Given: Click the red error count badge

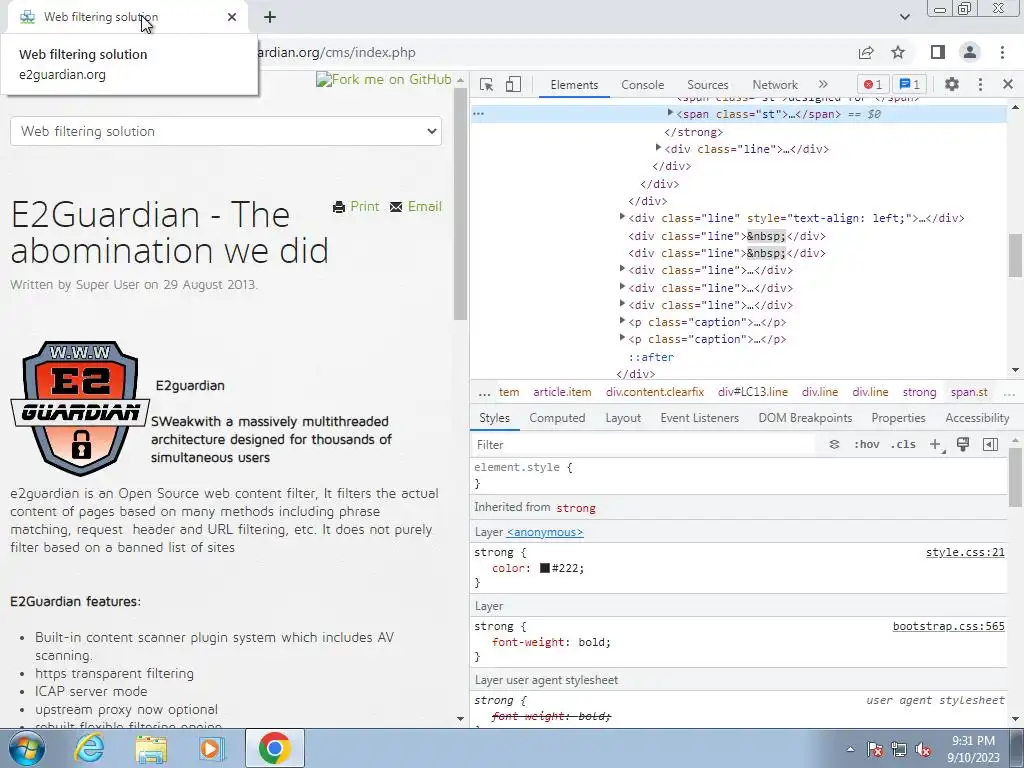Looking at the screenshot, I should [873, 84].
